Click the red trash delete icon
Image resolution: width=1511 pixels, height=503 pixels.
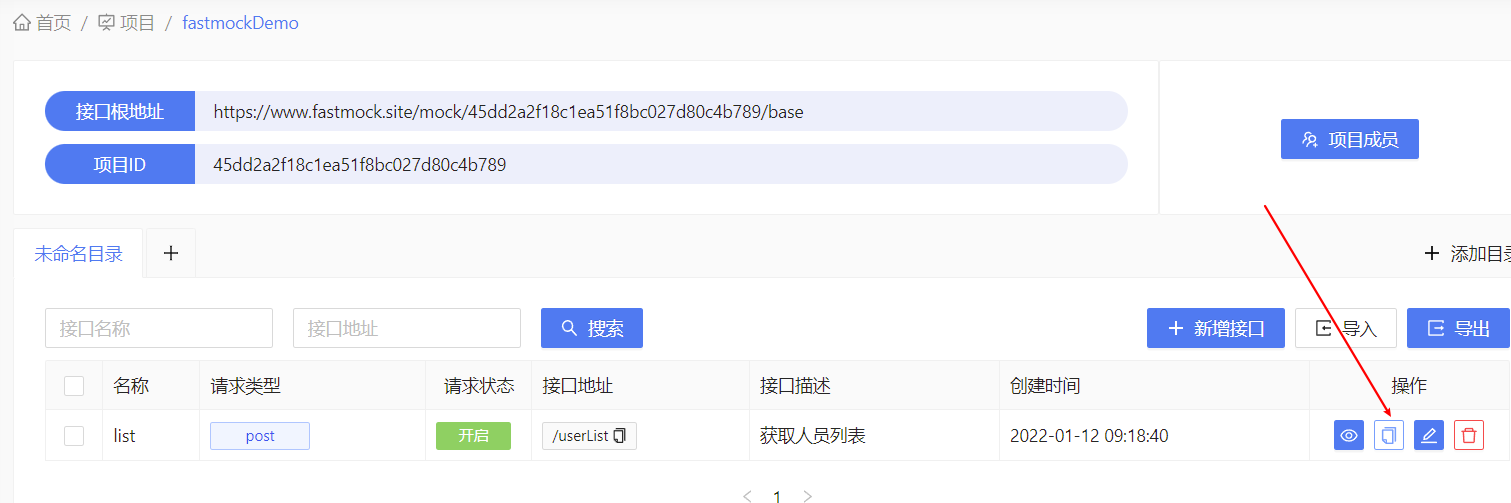pyautogui.click(x=1469, y=435)
